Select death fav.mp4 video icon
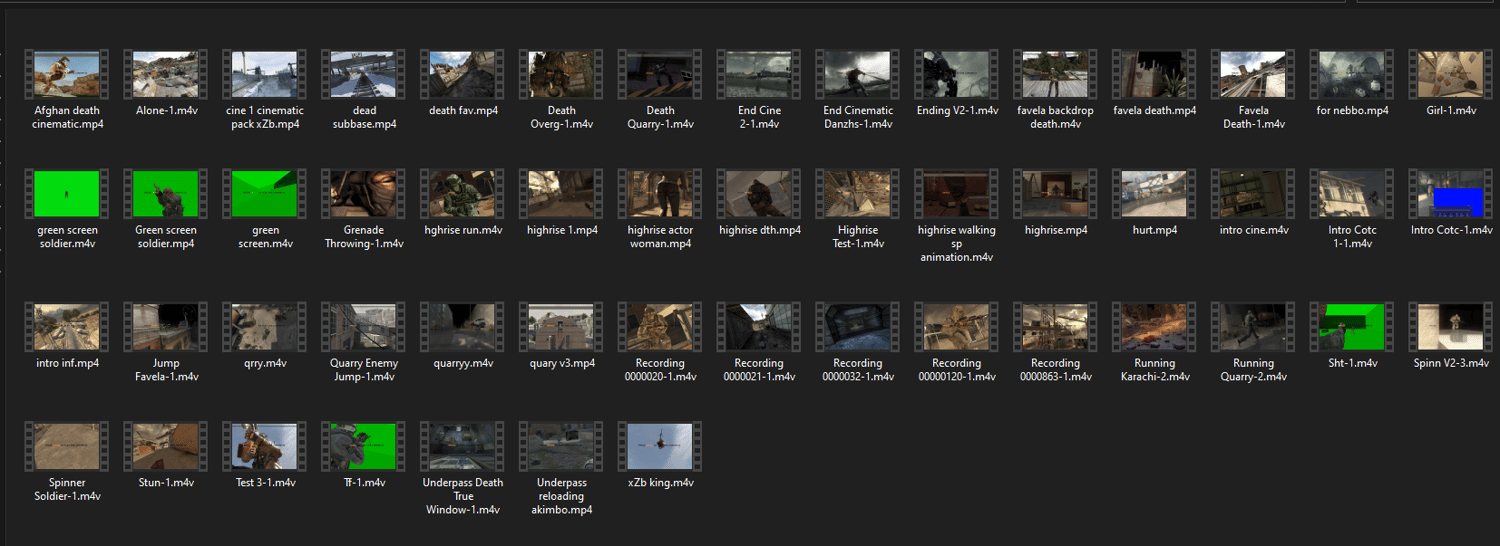This screenshot has height=546, width=1500. tap(463, 75)
